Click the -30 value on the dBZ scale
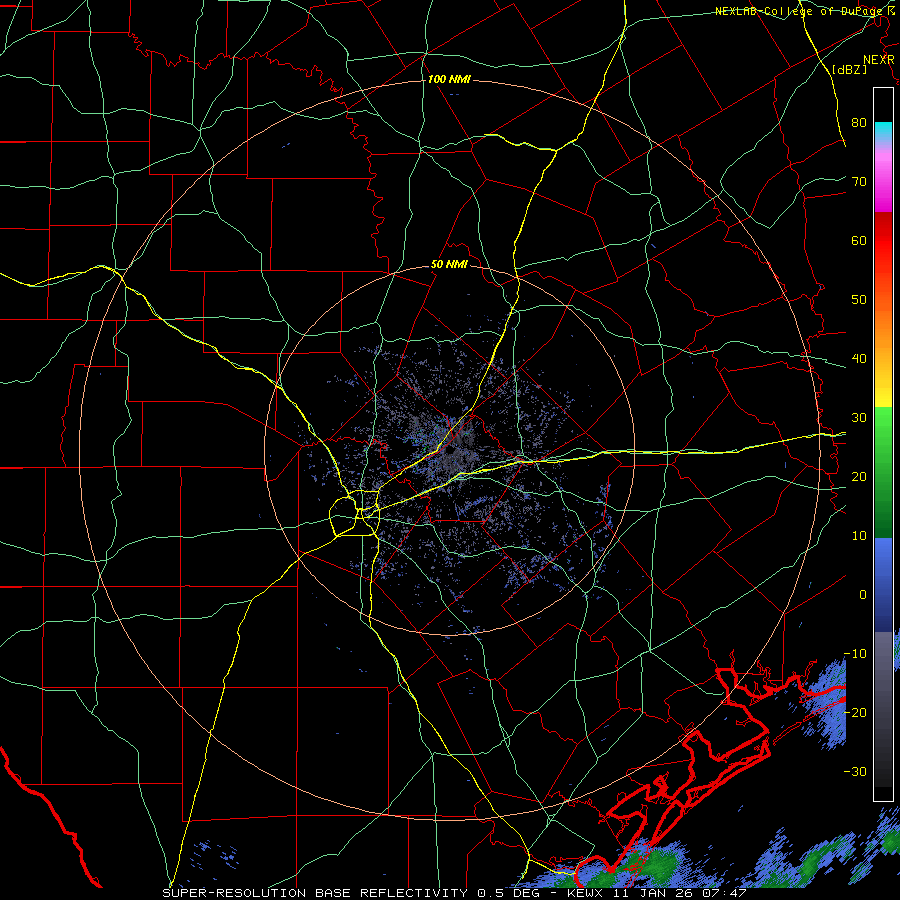900x900 pixels. (x=855, y=771)
